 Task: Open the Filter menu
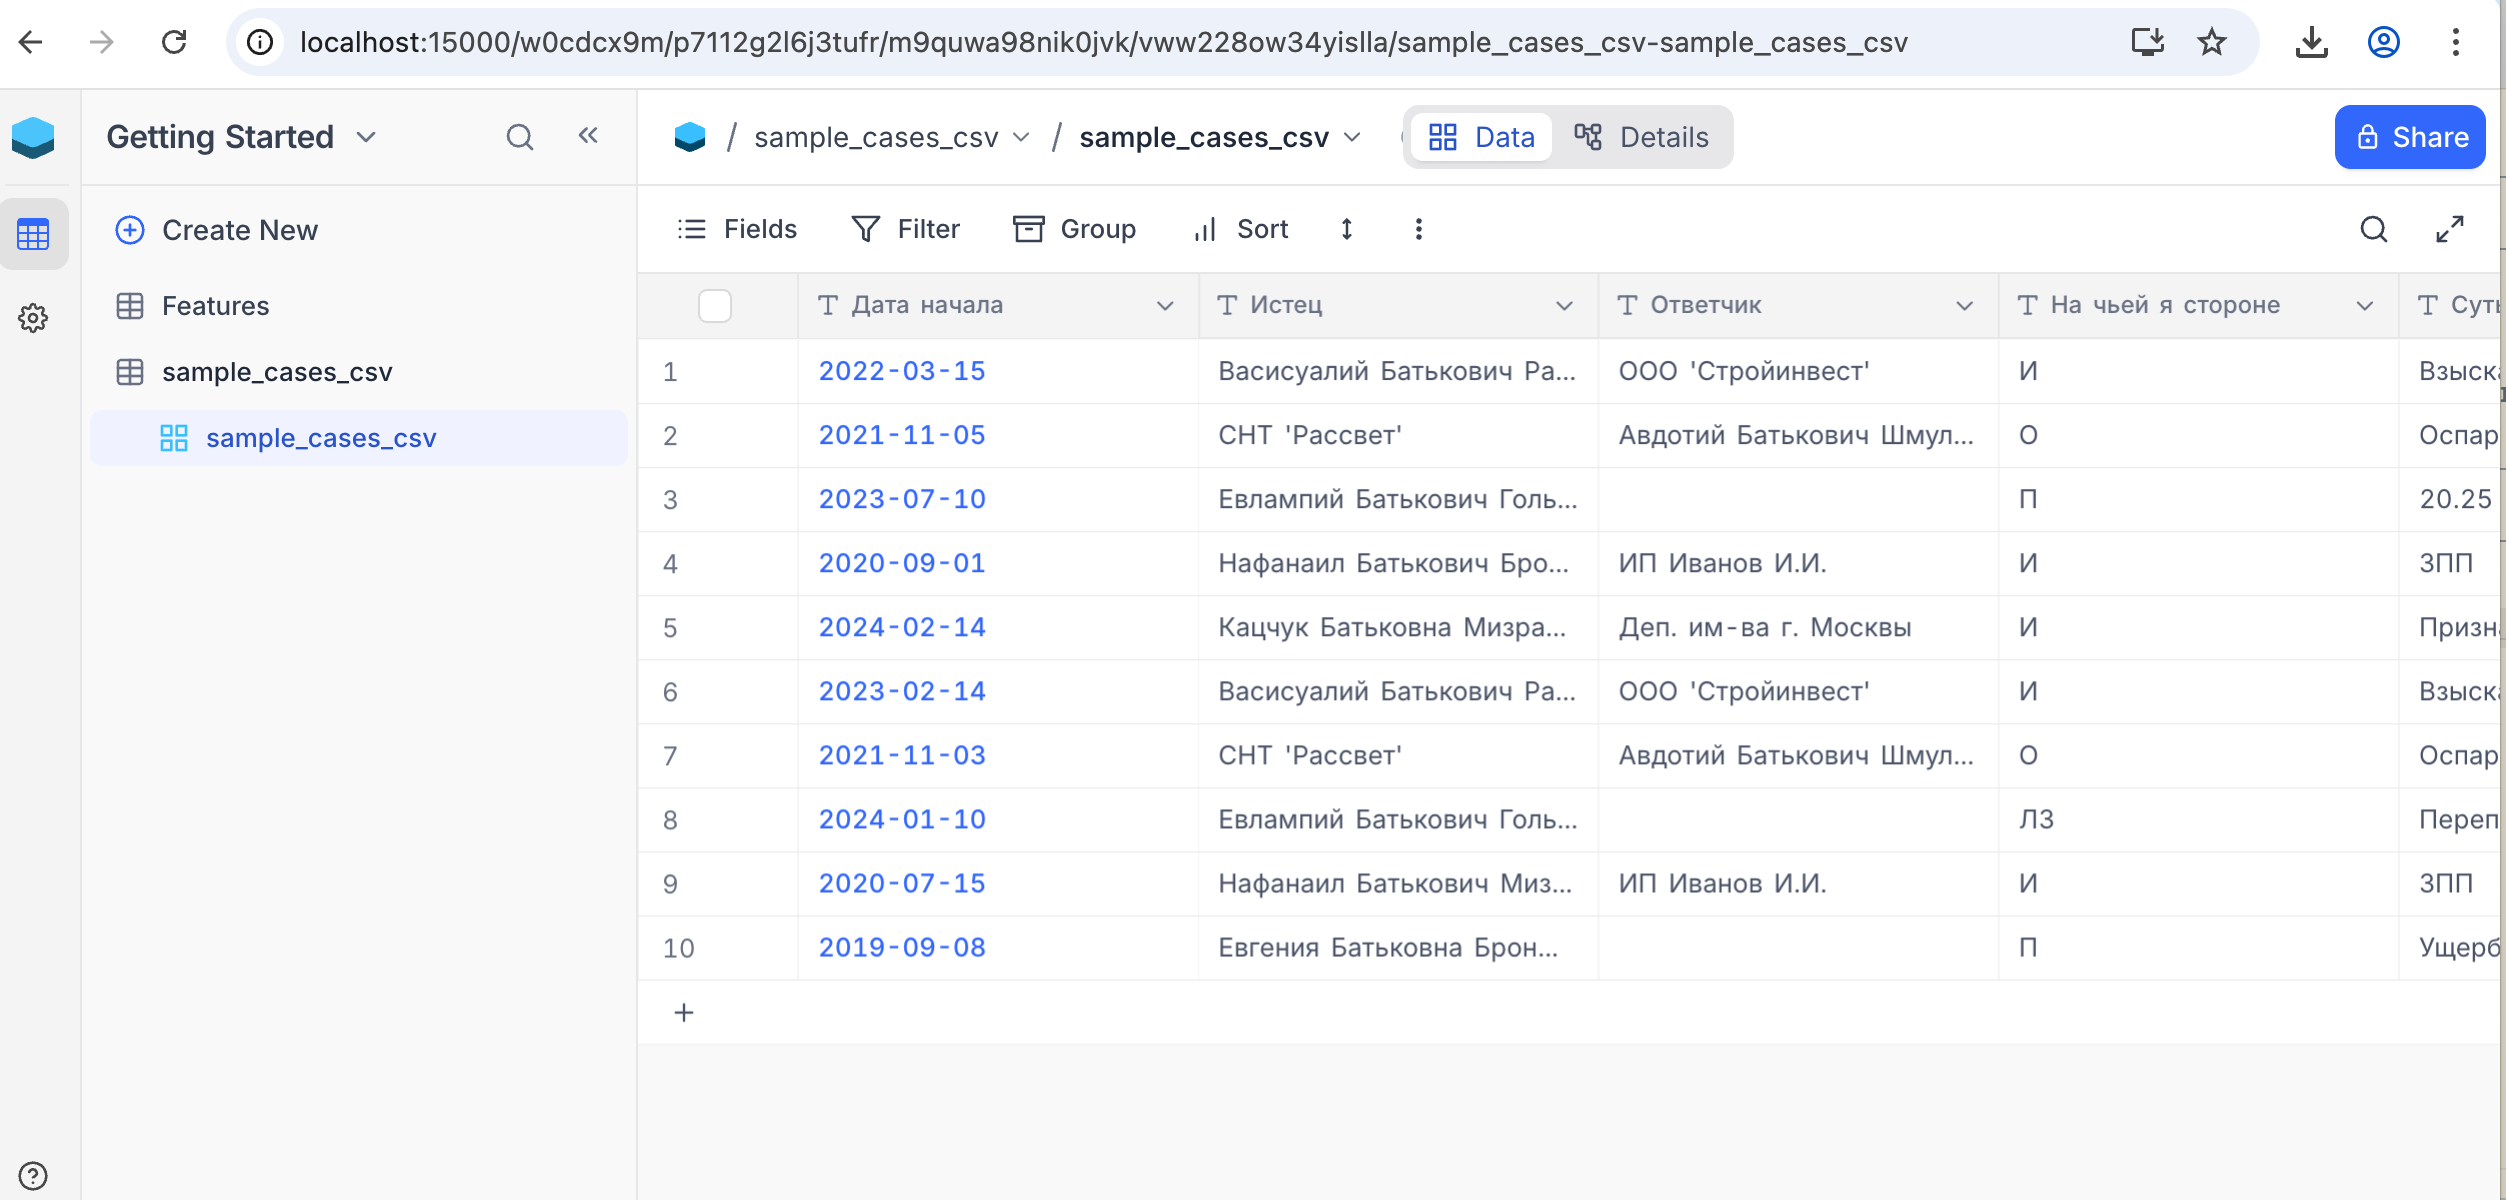[906, 229]
